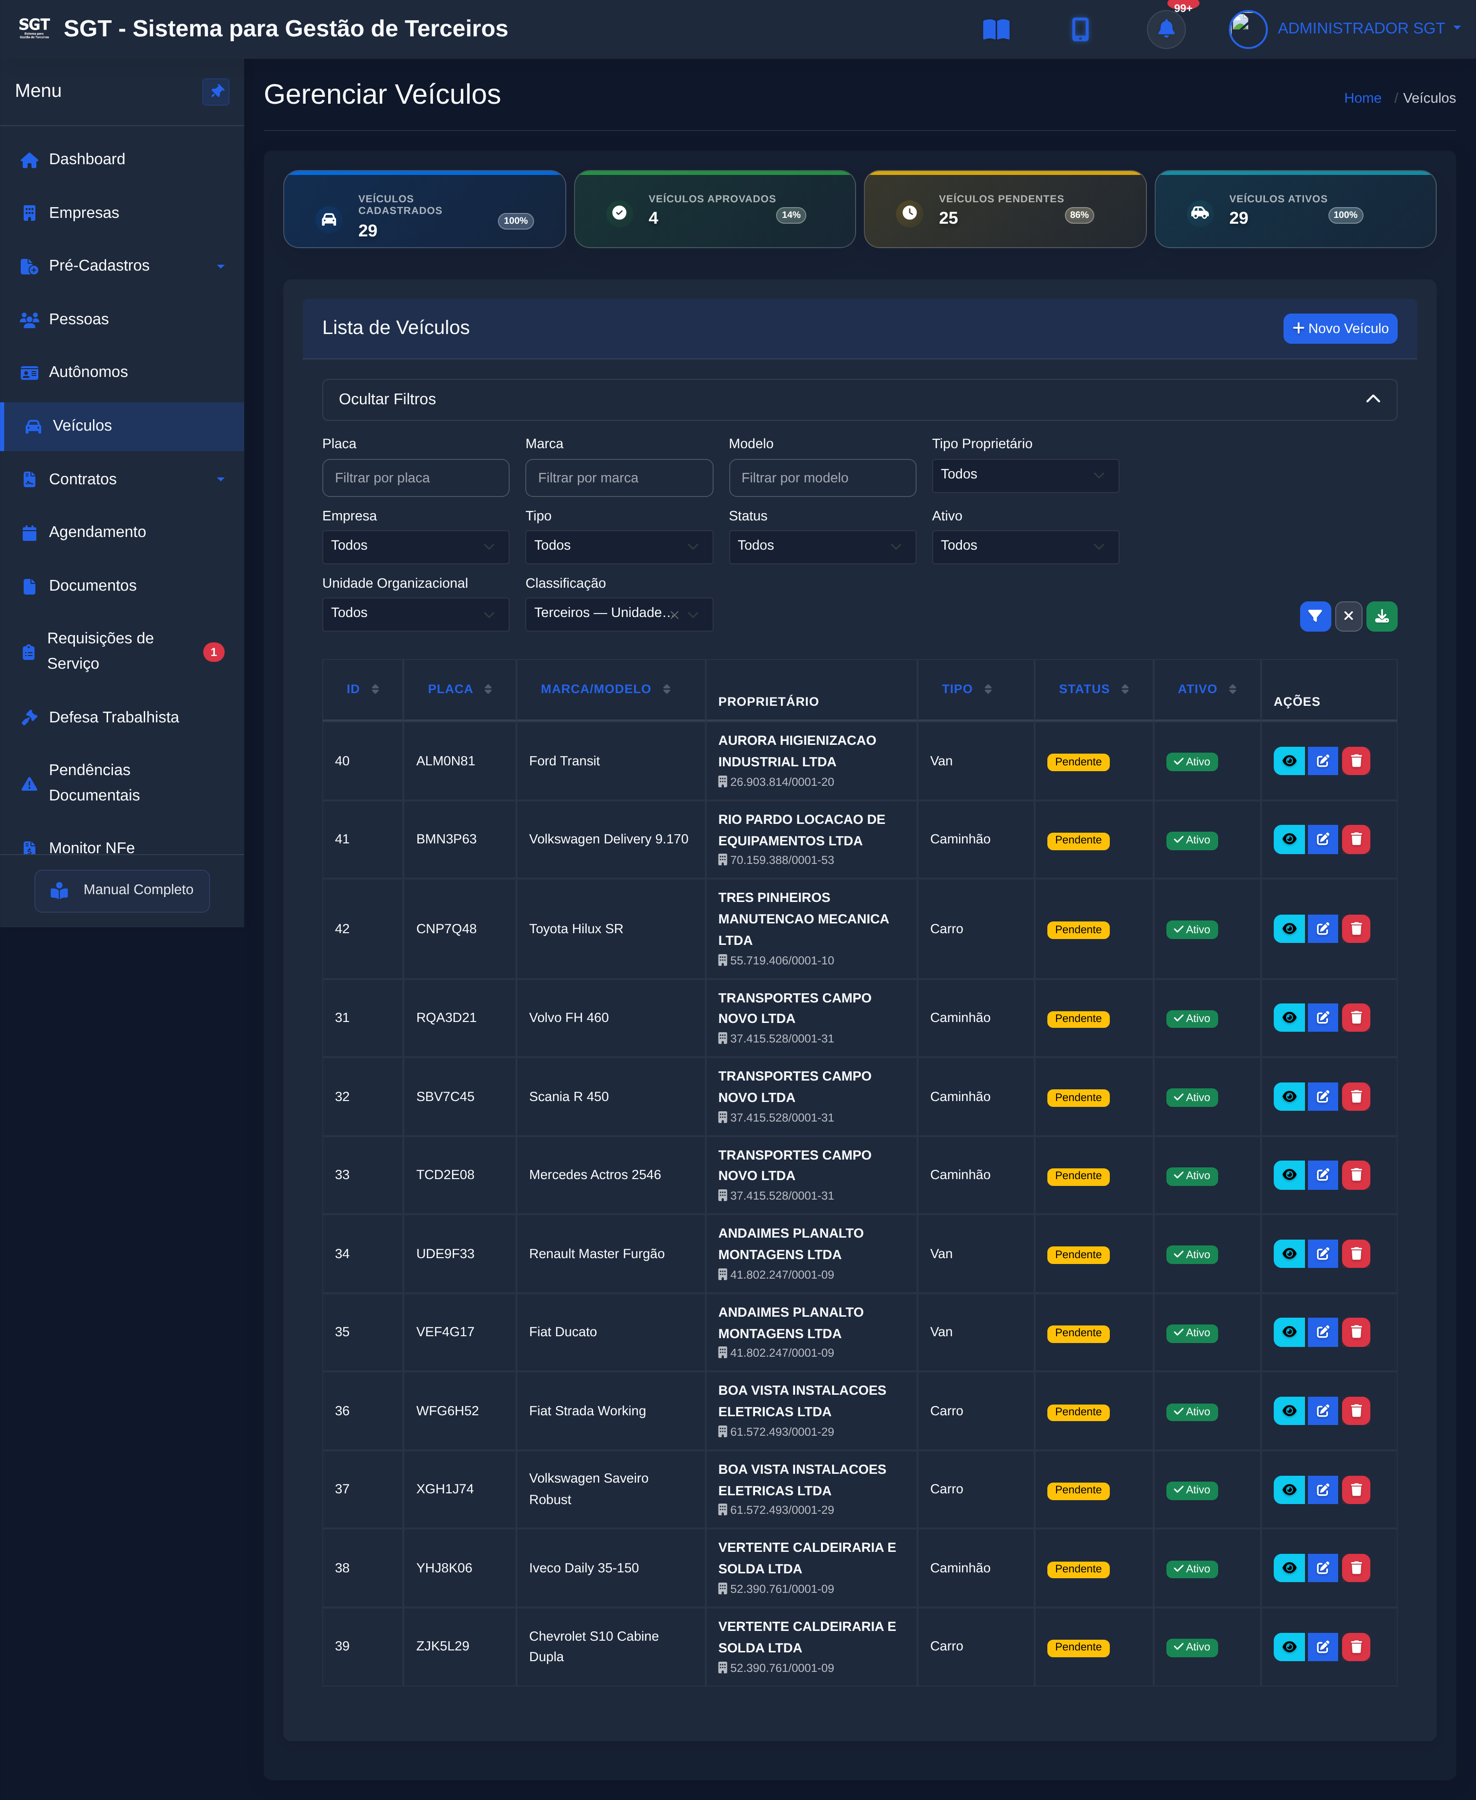Edit vehicle CNP7Q48 record
Viewport: 1476px width, 1800px height.
(x=1323, y=929)
